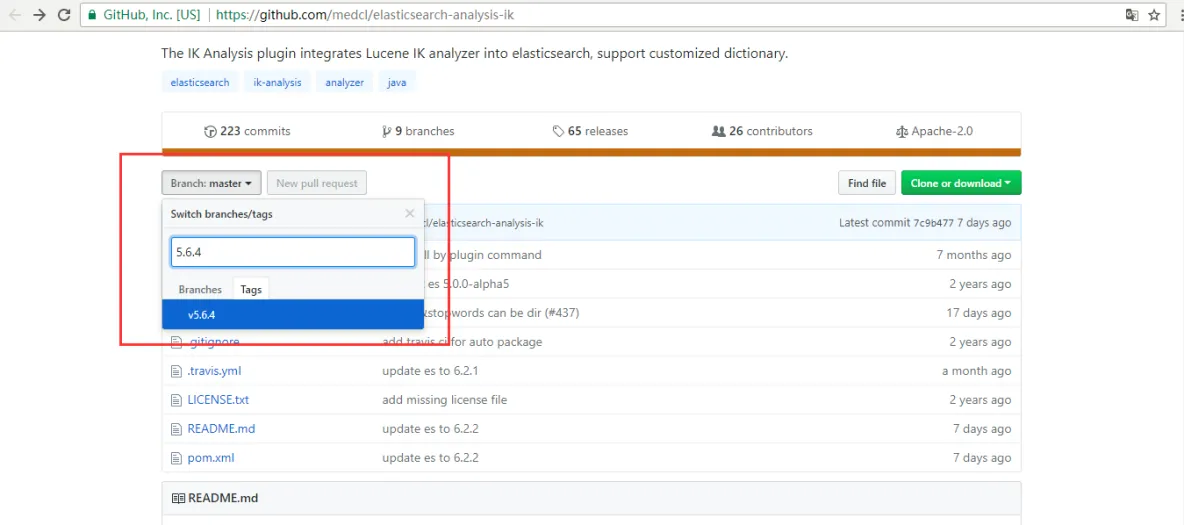
Task: Open commit message mentioning #437
Action: point(501,313)
